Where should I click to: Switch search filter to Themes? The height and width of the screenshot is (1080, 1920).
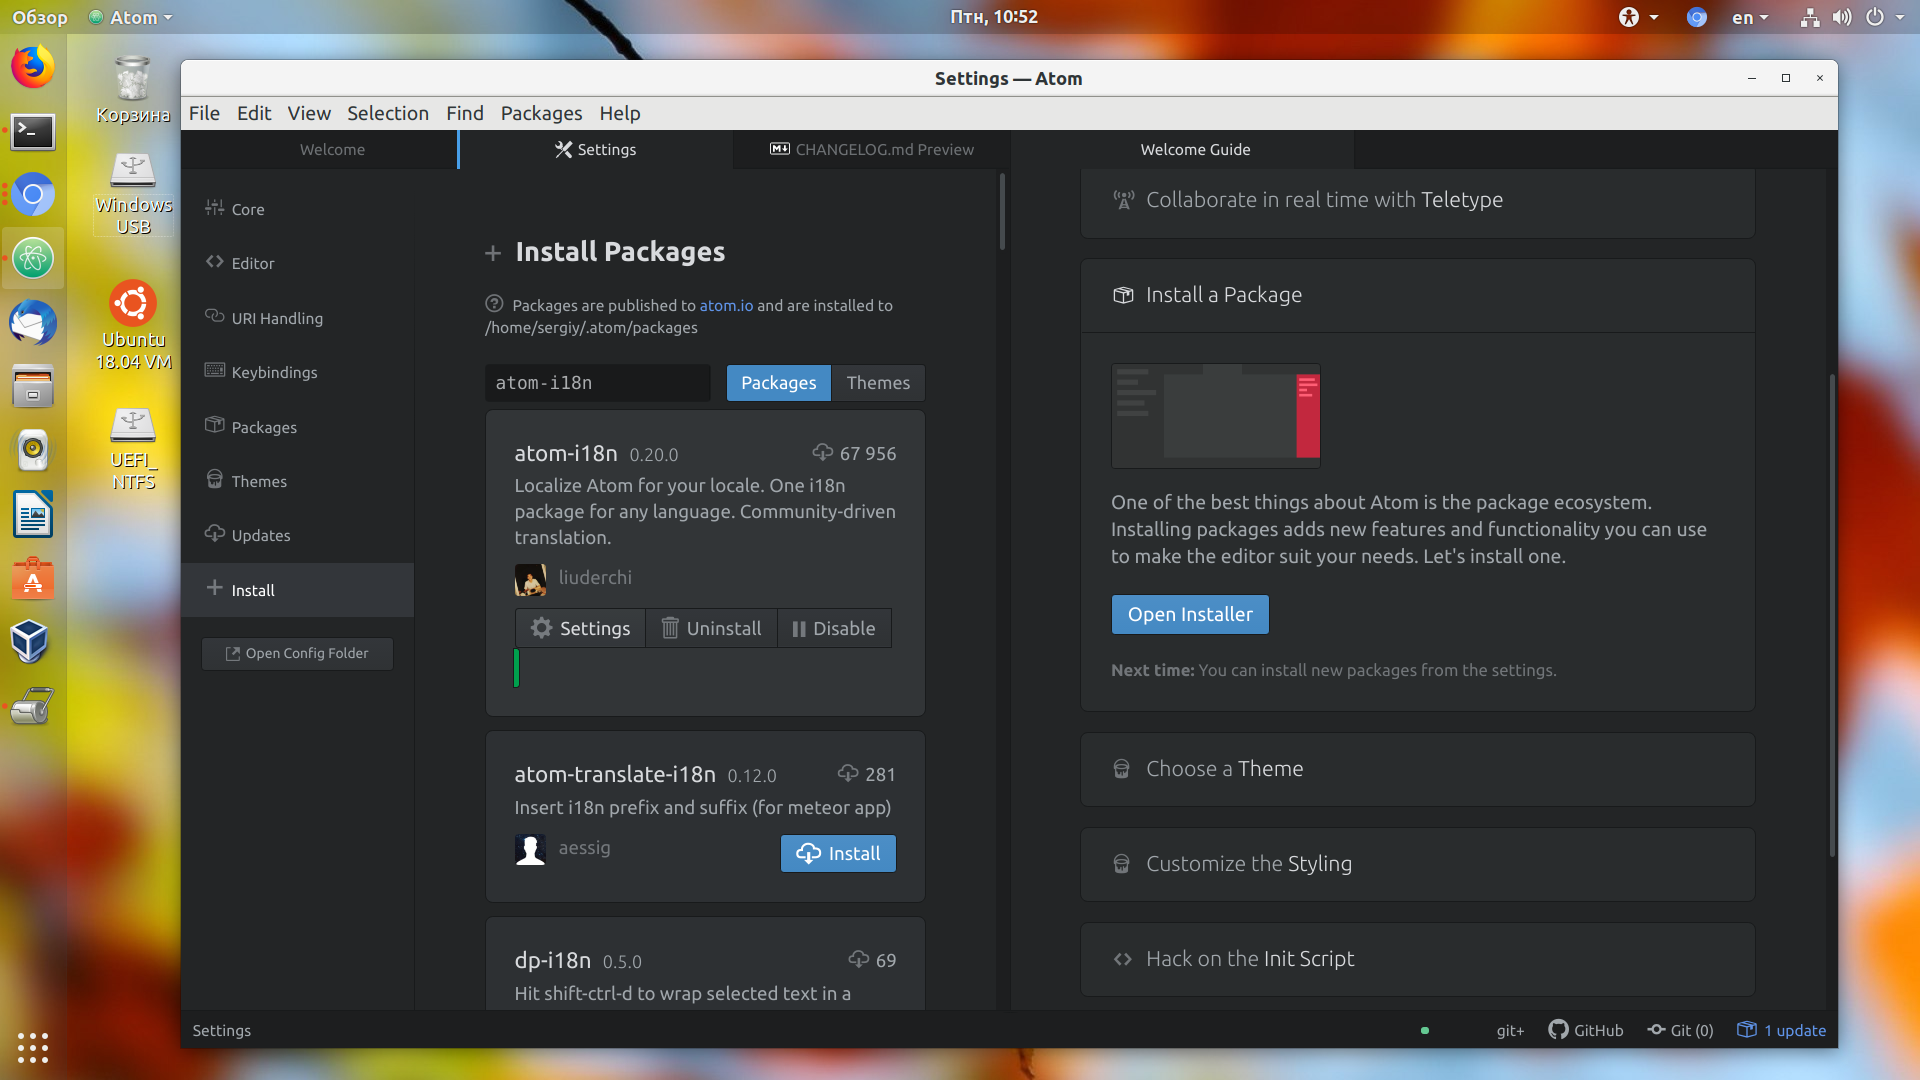878,383
